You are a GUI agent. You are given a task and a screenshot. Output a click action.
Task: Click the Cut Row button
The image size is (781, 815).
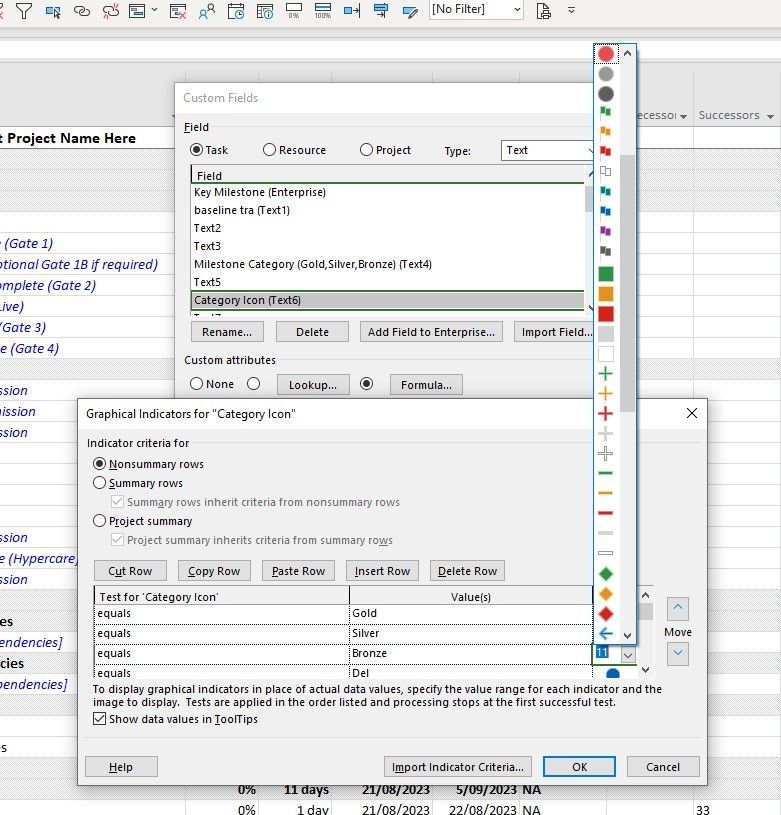[x=130, y=571]
